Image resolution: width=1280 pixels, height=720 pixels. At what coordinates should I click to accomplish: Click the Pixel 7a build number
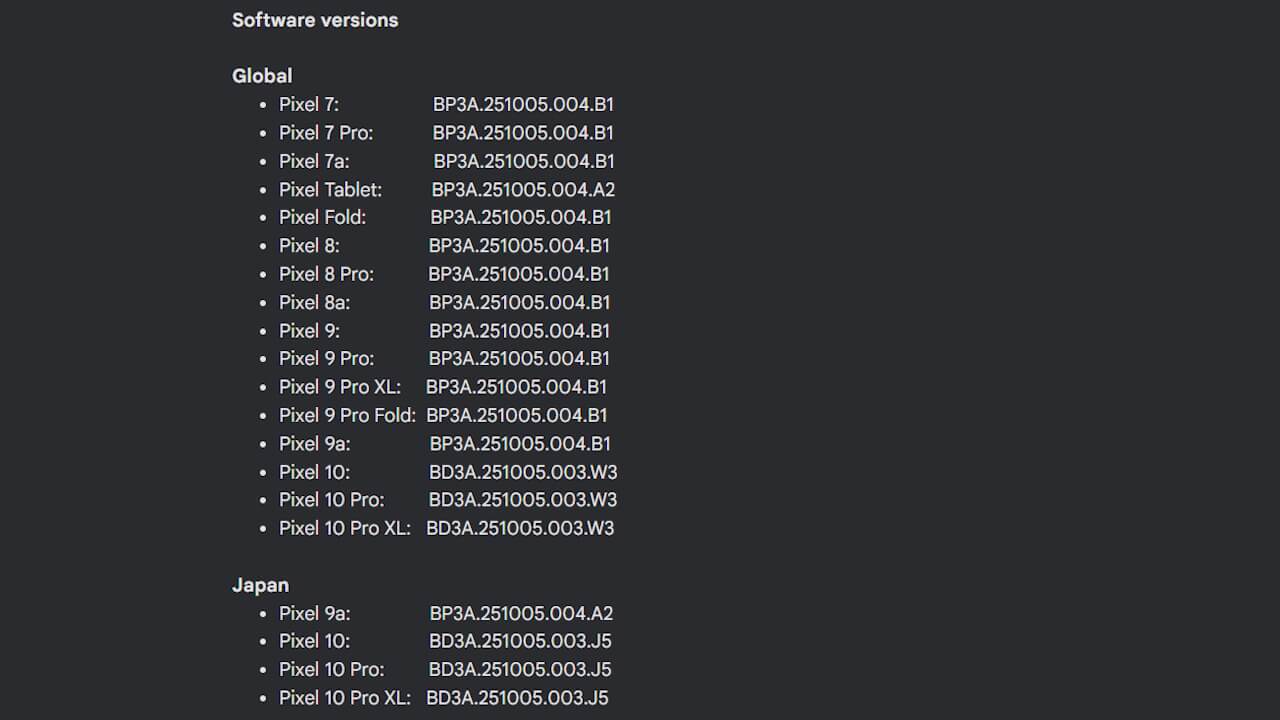tap(524, 161)
